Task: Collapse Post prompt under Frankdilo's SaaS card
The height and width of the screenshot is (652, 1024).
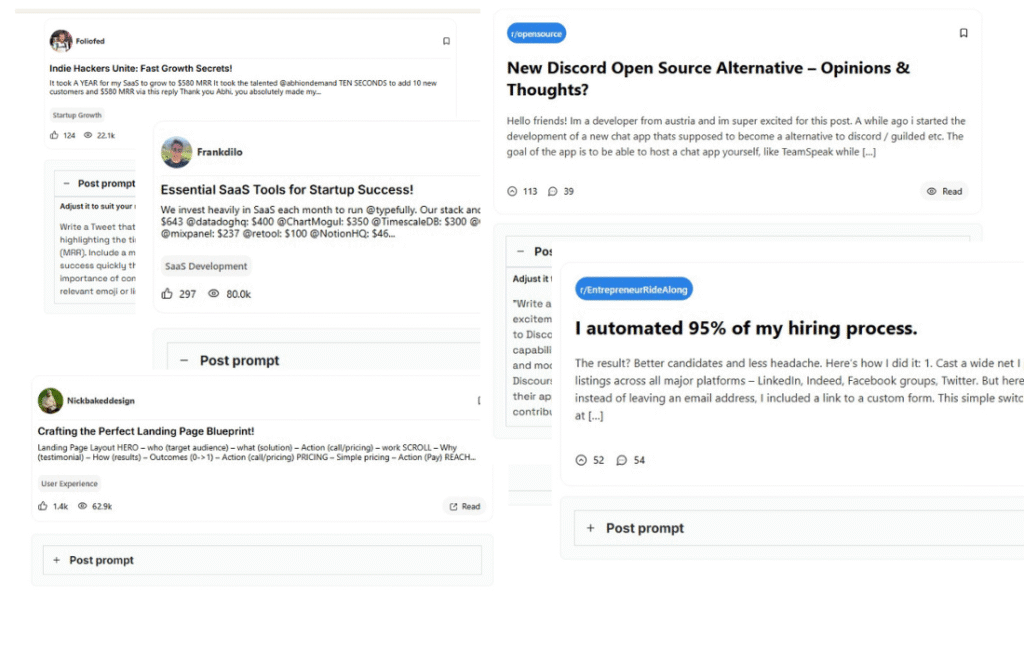Action: (184, 360)
